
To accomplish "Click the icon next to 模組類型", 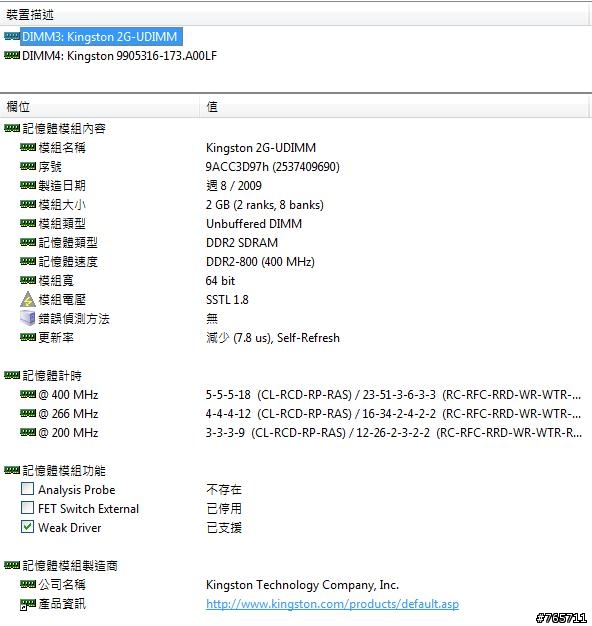I will pyautogui.click(x=28, y=223).
